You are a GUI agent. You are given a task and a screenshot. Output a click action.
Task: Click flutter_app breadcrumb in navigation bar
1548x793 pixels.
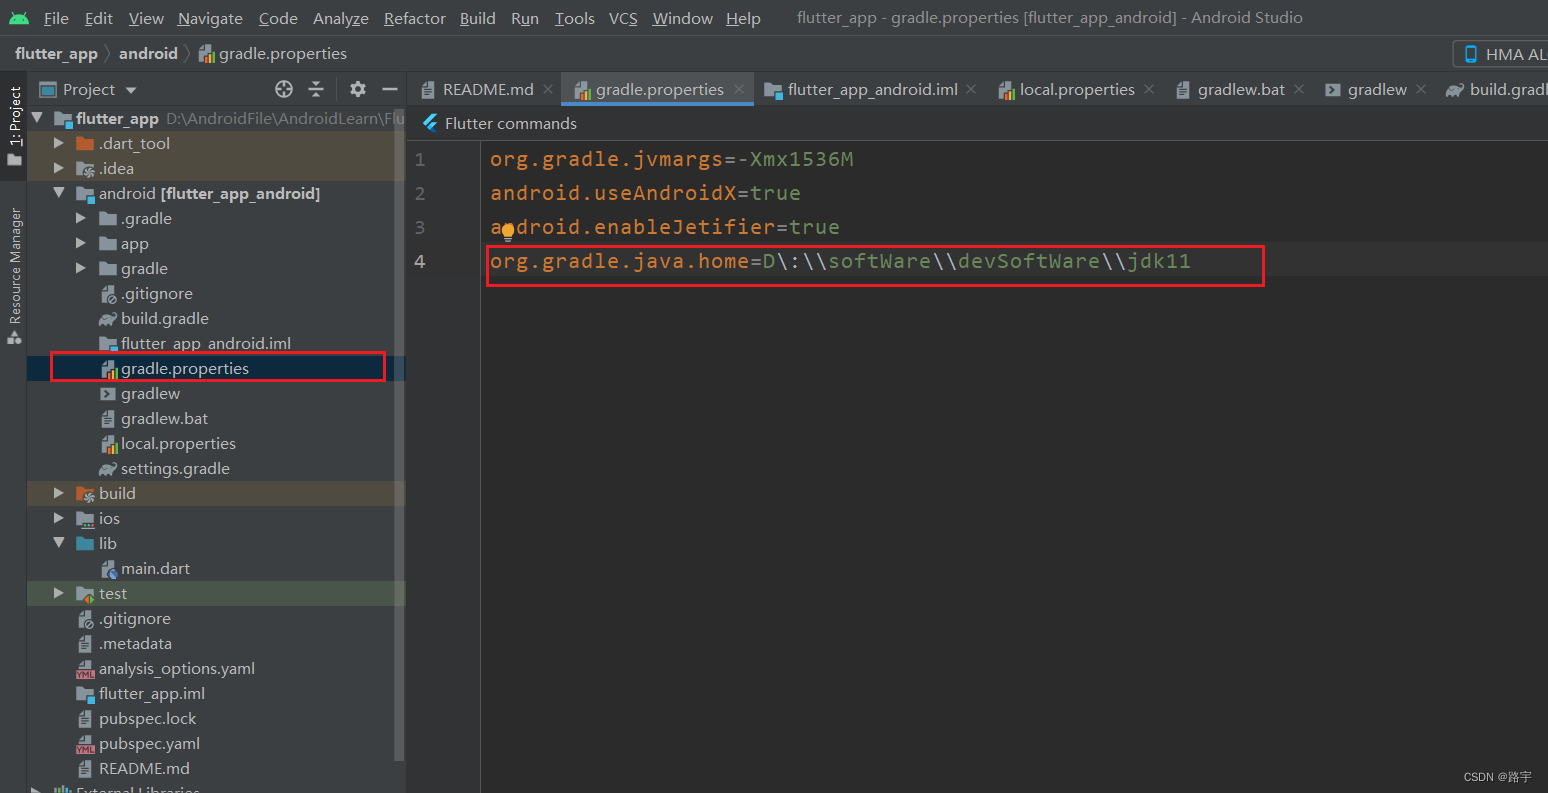(56, 54)
